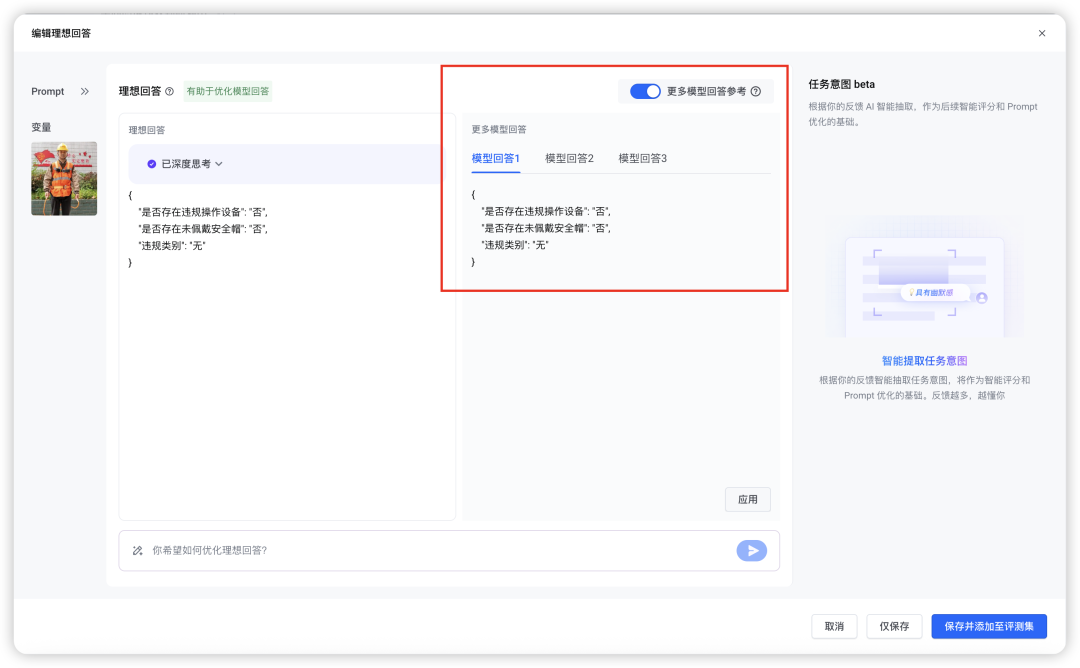Open the worker photo variable thumbnail

(64, 178)
